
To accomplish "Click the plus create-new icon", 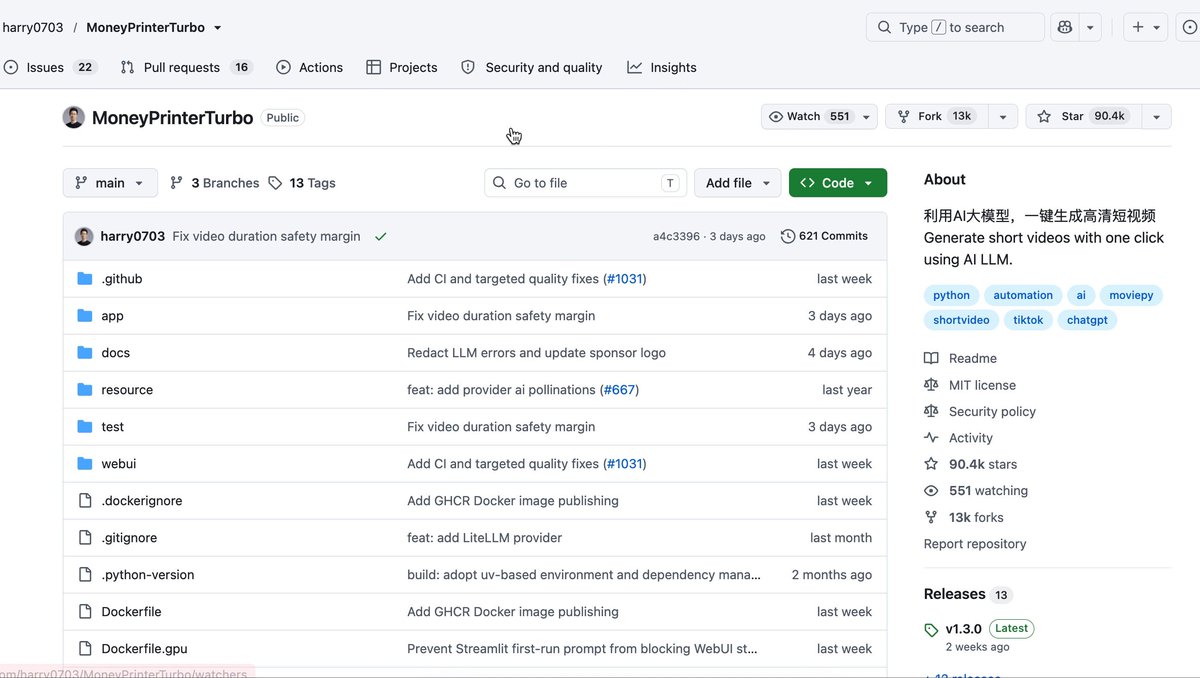I will 1138,27.
